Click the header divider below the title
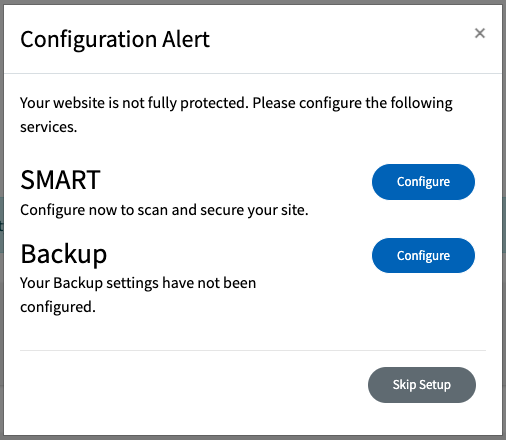The height and width of the screenshot is (440, 506). (253, 73)
